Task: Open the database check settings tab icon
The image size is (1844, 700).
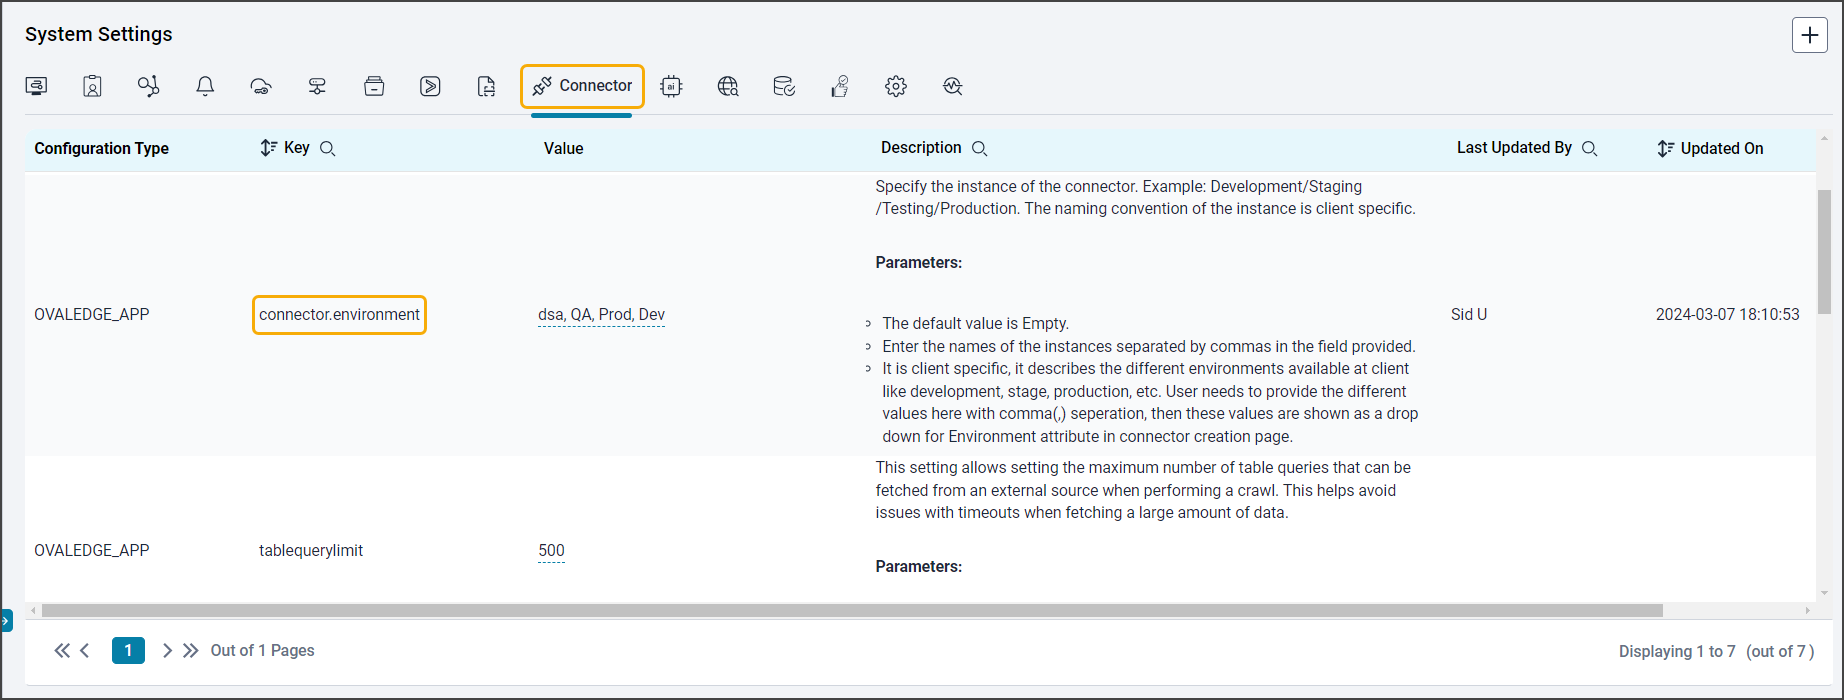Action: [x=784, y=86]
